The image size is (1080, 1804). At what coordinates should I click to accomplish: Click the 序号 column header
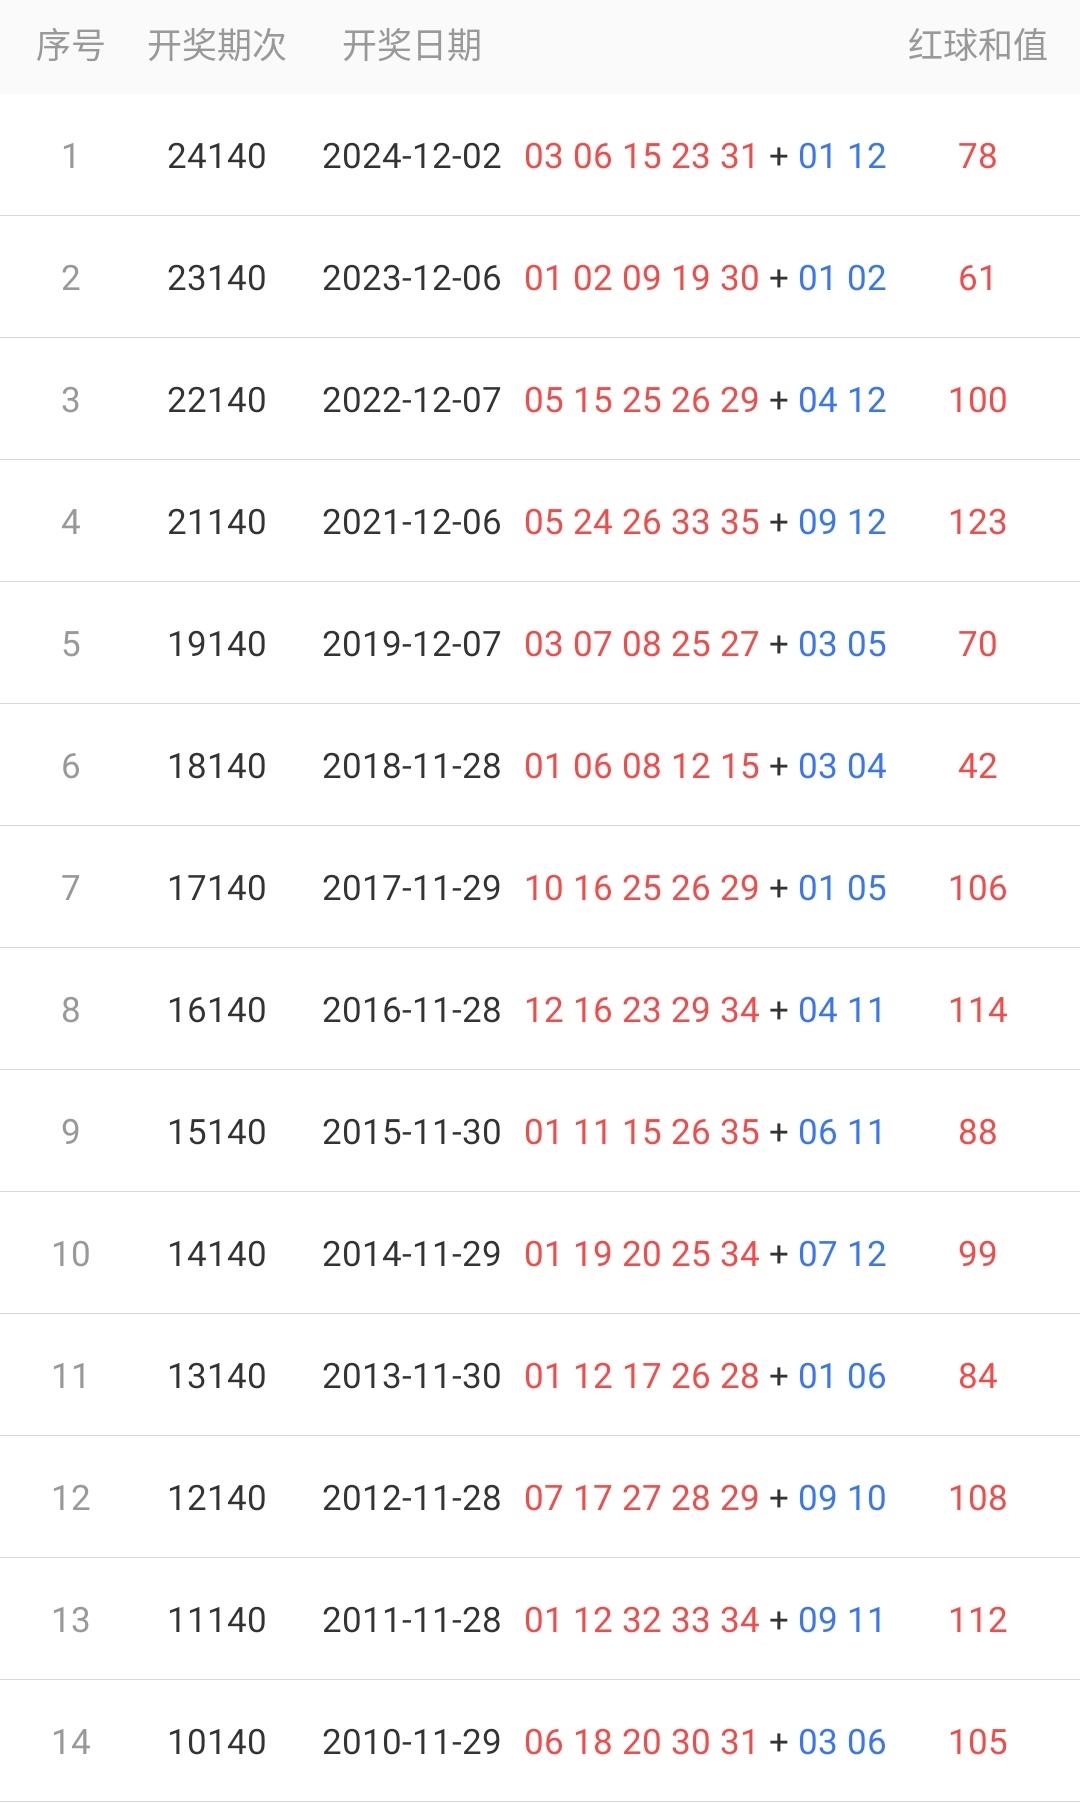(x=70, y=46)
